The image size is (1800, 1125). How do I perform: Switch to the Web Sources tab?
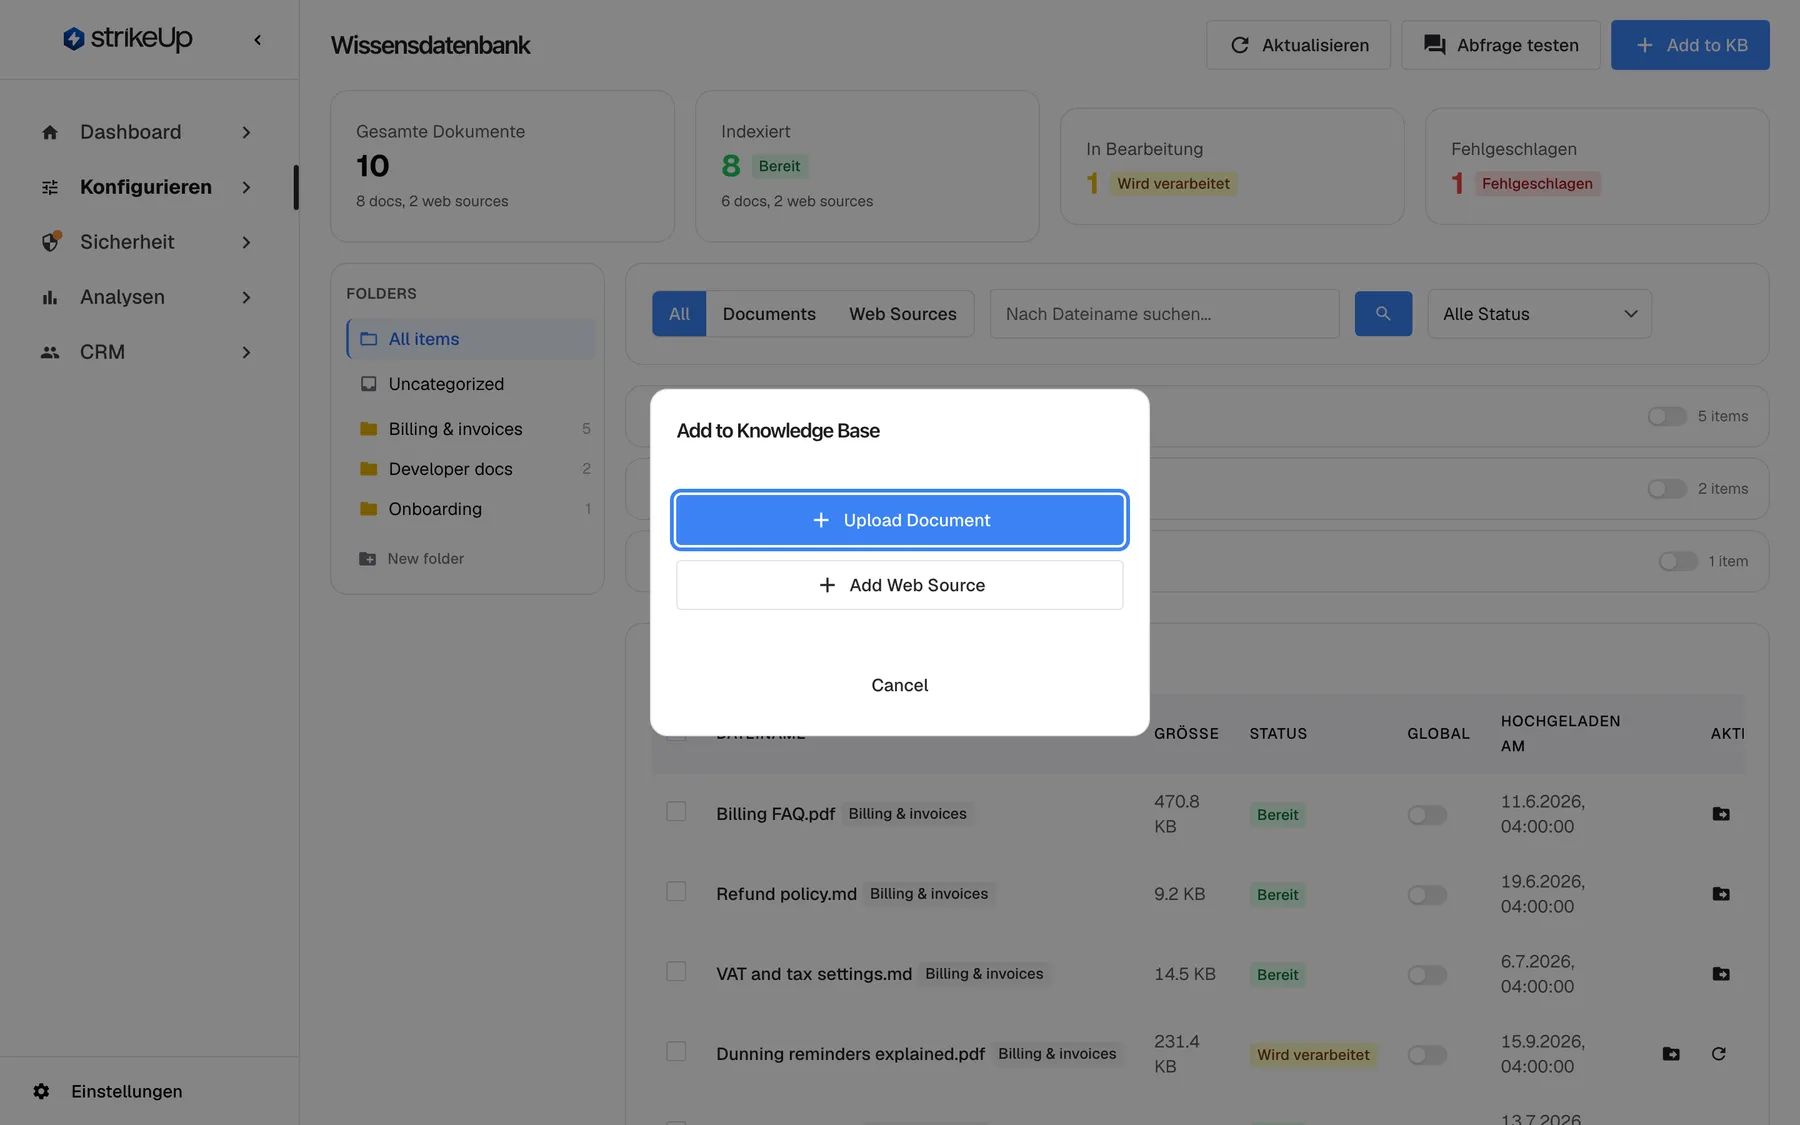[x=903, y=314]
